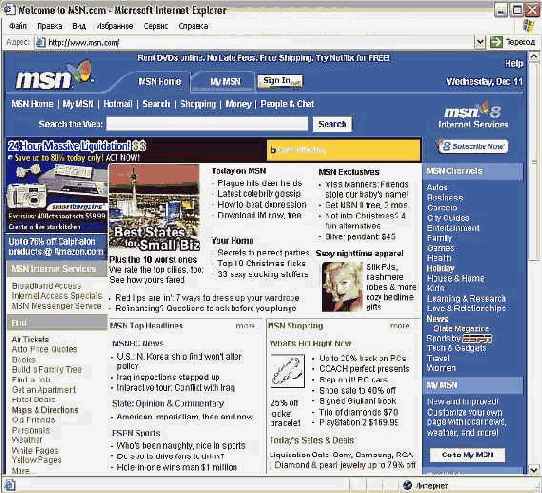Click the page icon in address bar
542x493 pixels.
pos(41,43)
